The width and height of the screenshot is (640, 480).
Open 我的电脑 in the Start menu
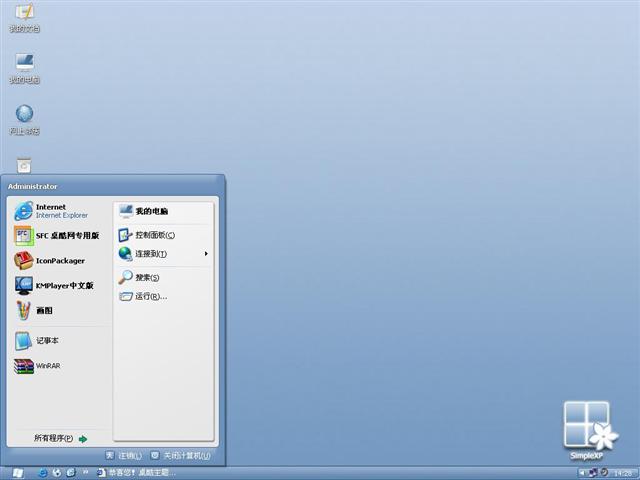163,211
